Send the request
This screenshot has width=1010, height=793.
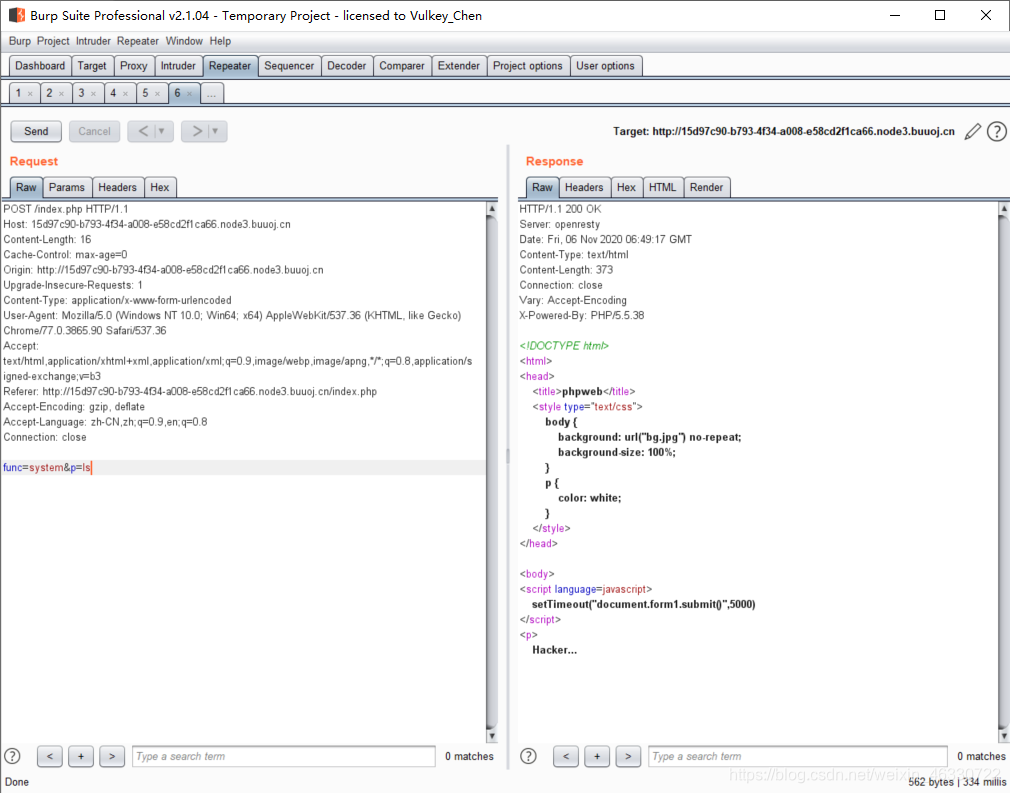point(36,131)
